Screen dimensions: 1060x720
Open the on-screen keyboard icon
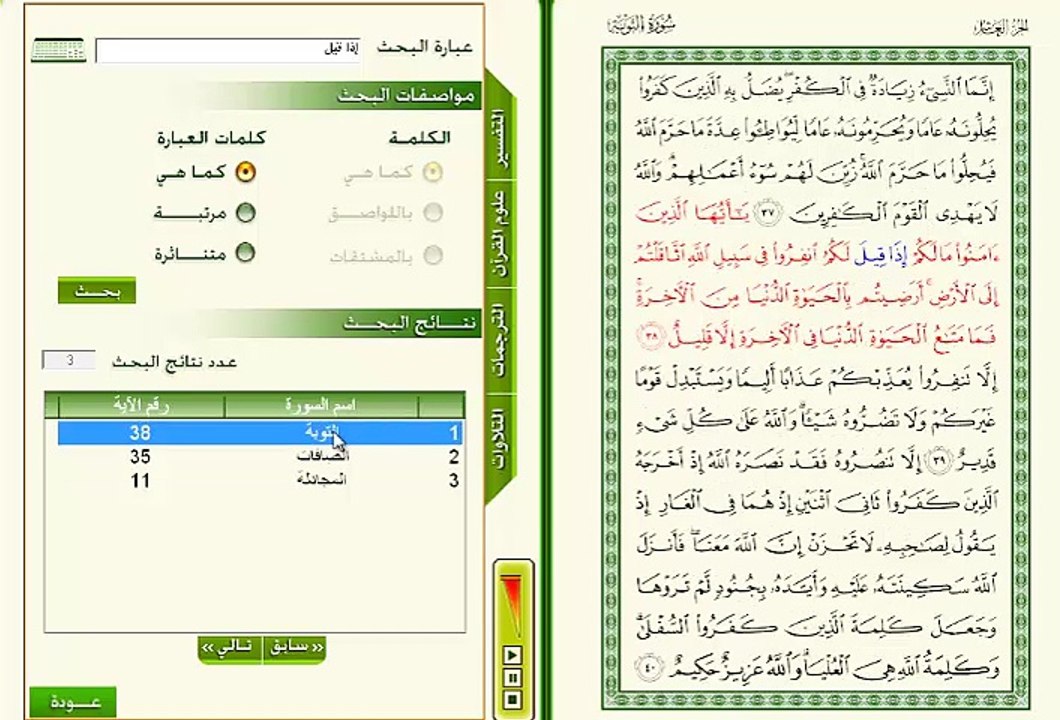point(59,50)
